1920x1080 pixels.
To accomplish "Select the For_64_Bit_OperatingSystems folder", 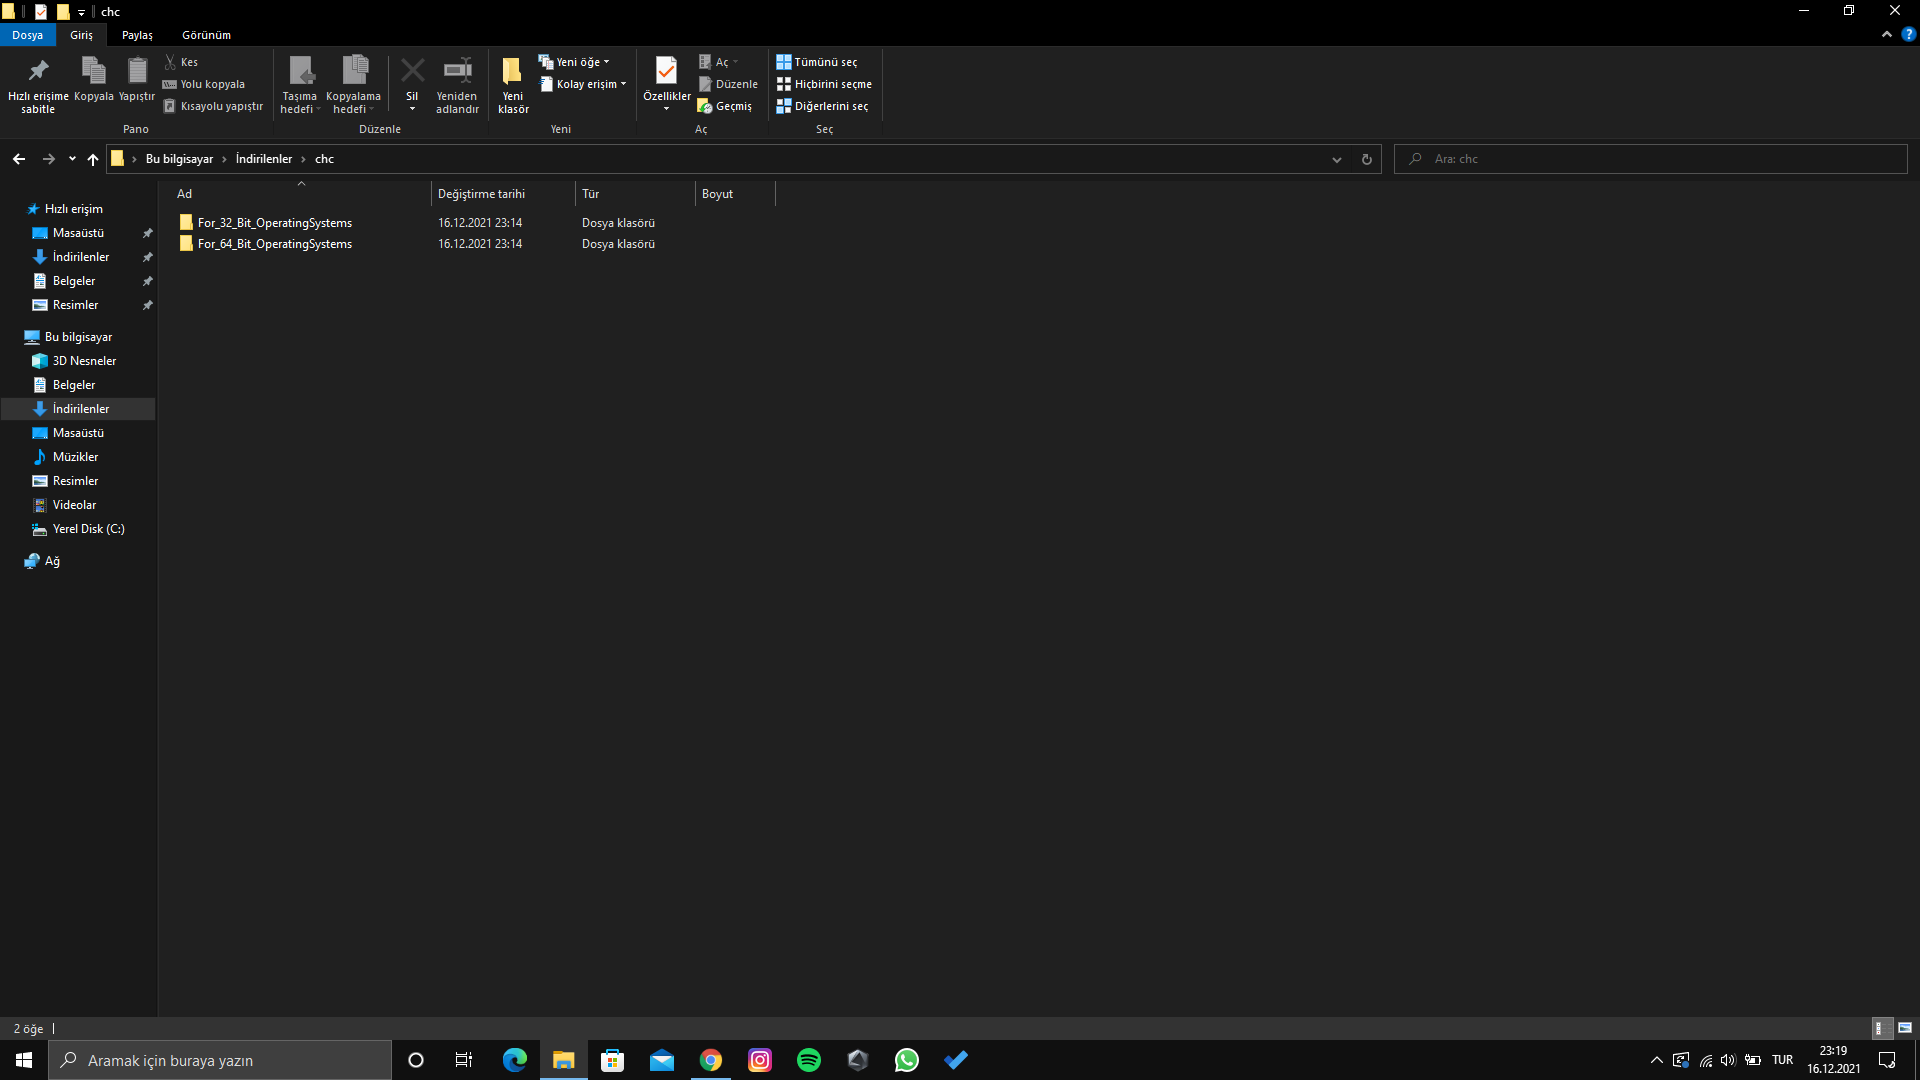I will 274,244.
